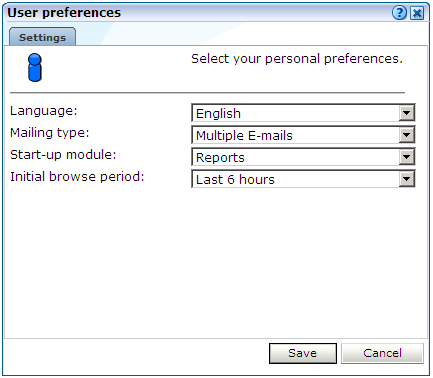Open the Language combo box showing English
433x378 pixels.
[303, 113]
